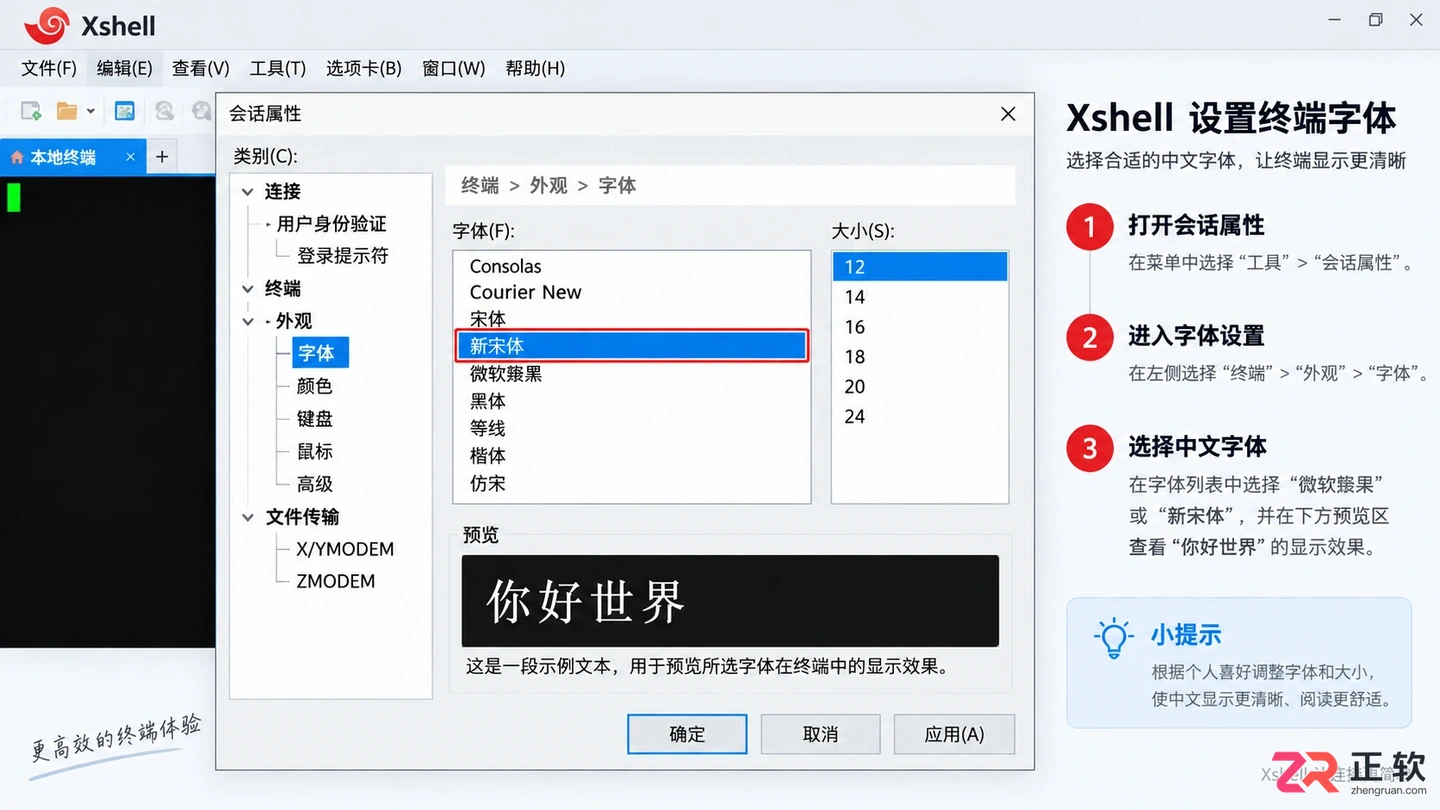This screenshot has height=810, width=1440.
Task: Select ZMODEM in the category tree
Action: (x=335, y=581)
